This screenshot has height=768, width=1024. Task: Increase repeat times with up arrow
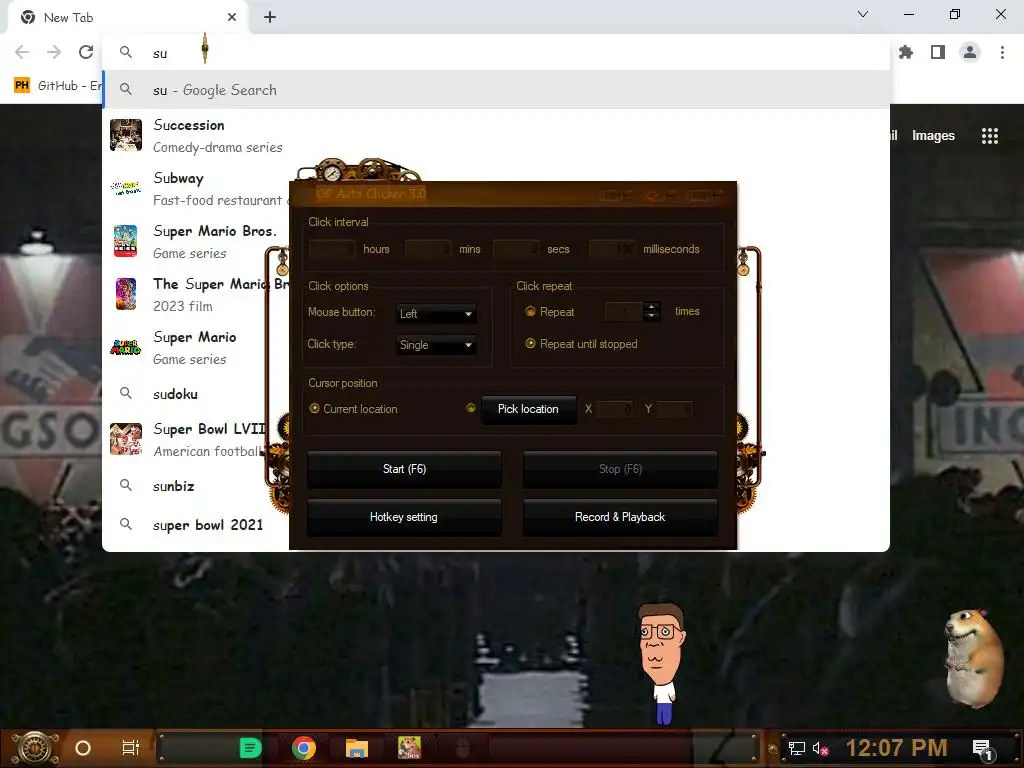click(x=651, y=307)
